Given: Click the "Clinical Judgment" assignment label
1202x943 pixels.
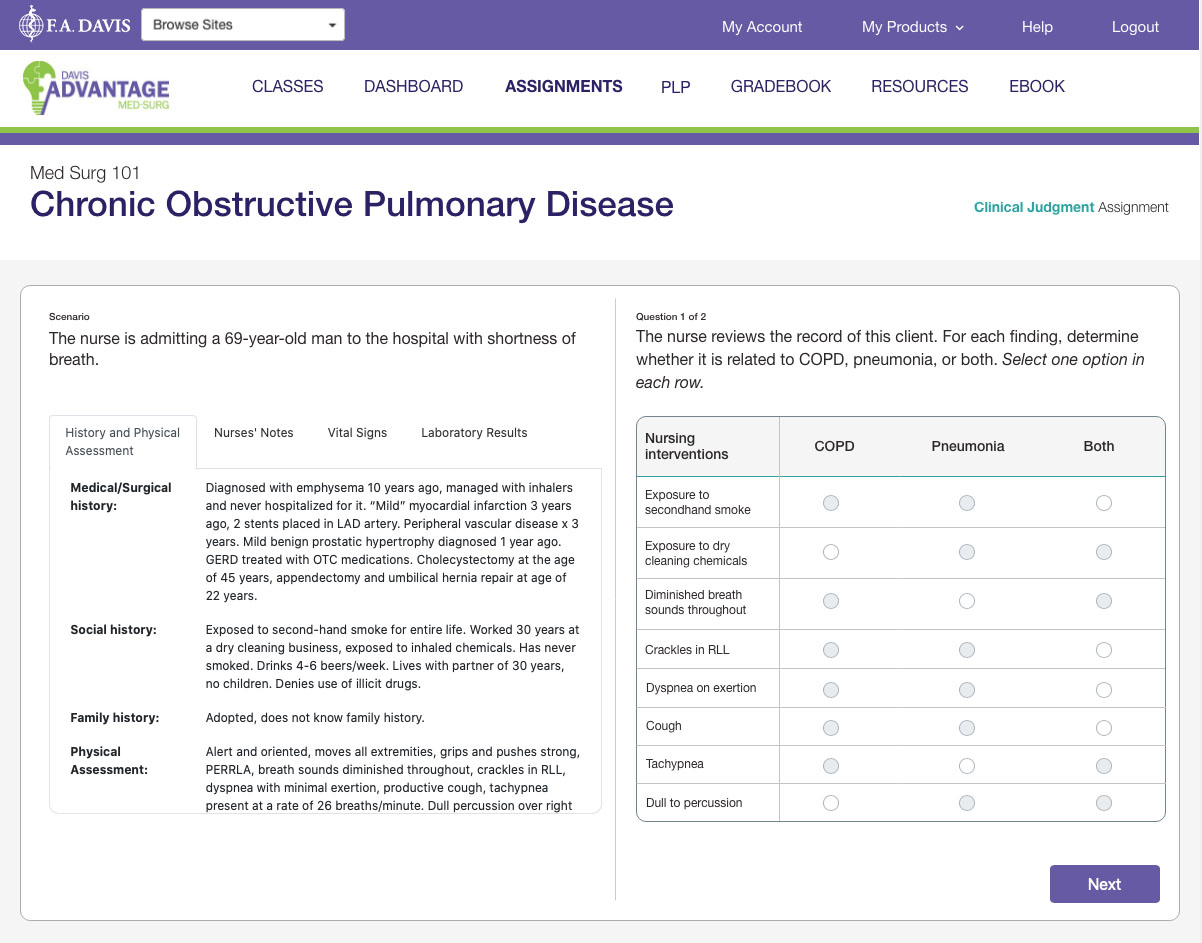Looking at the screenshot, I should coord(1034,207).
